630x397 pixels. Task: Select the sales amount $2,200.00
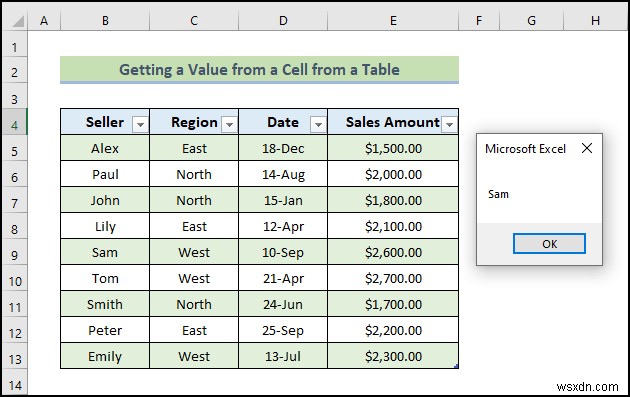point(393,330)
